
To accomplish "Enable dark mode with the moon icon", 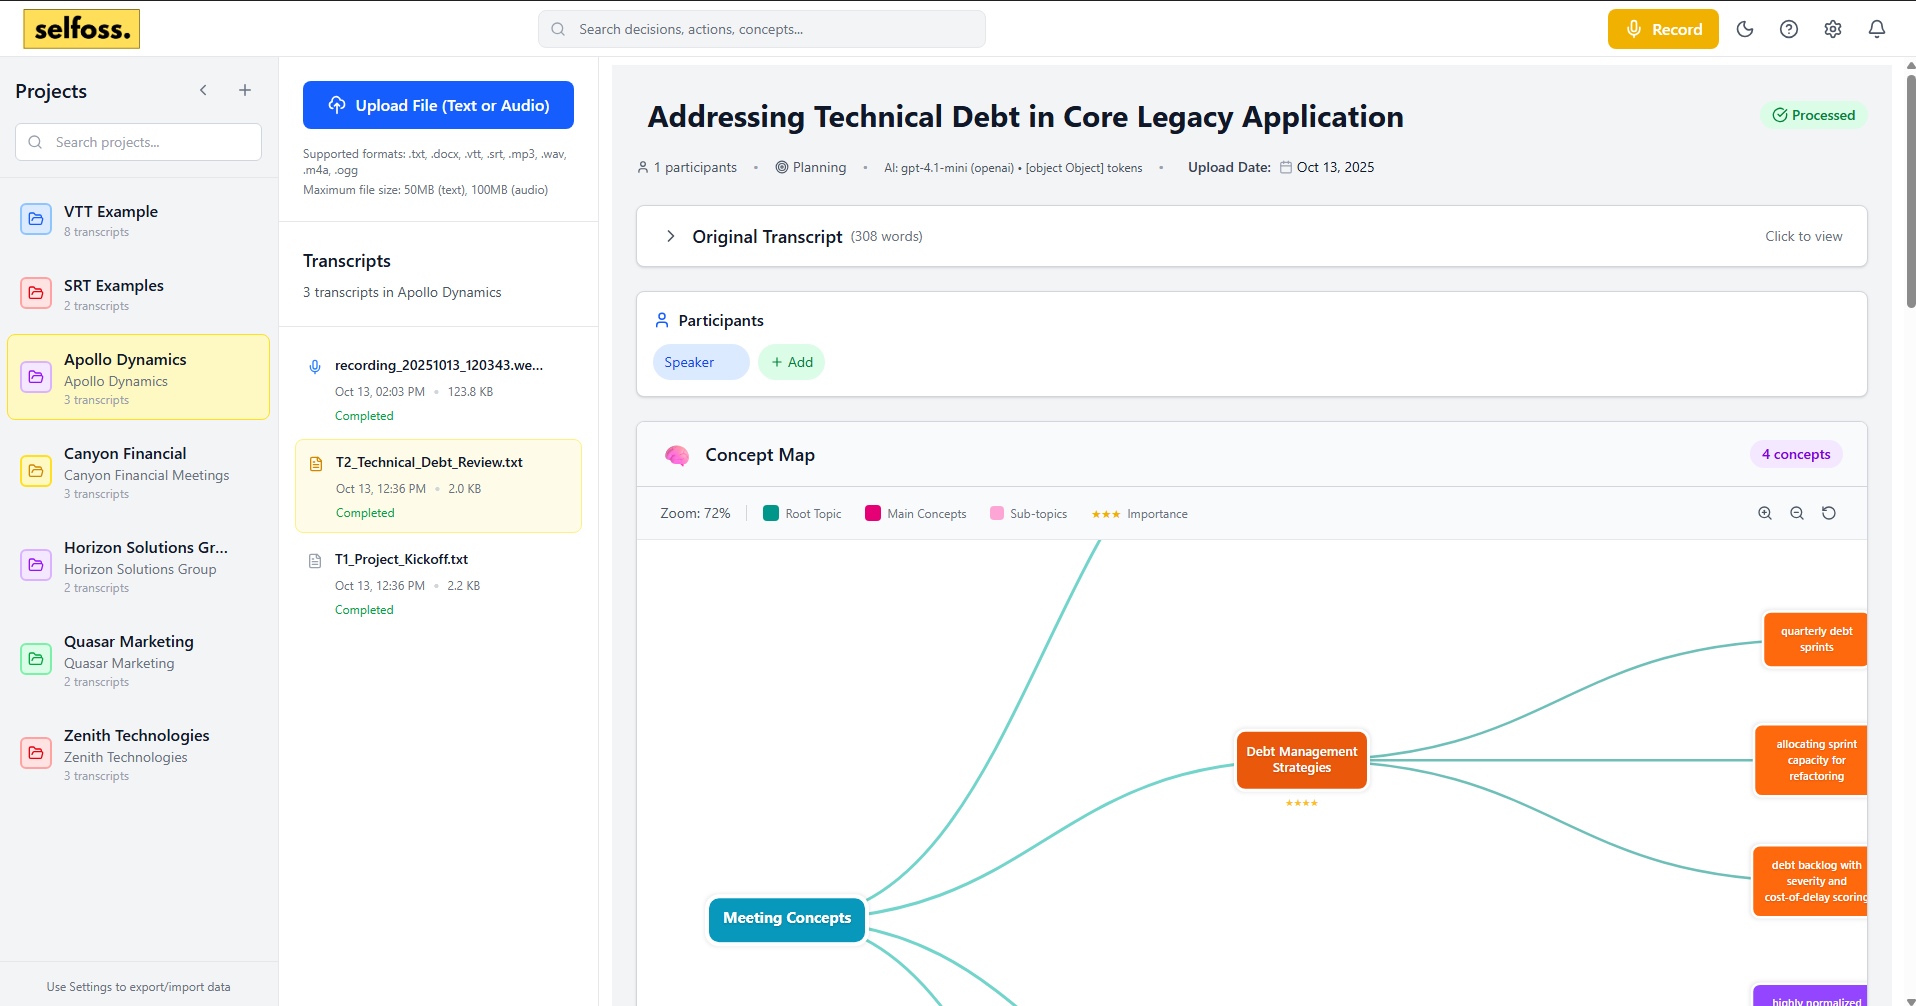I will (x=1745, y=29).
